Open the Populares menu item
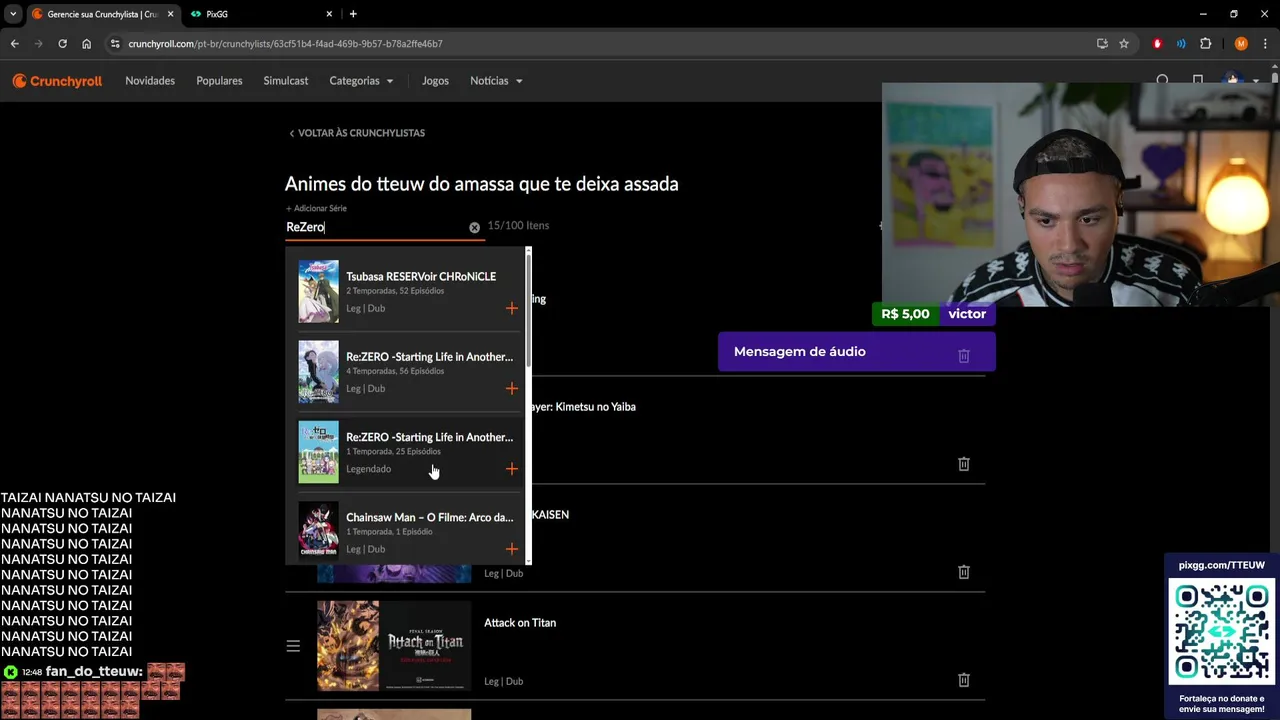The image size is (1280, 720). (219, 81)
